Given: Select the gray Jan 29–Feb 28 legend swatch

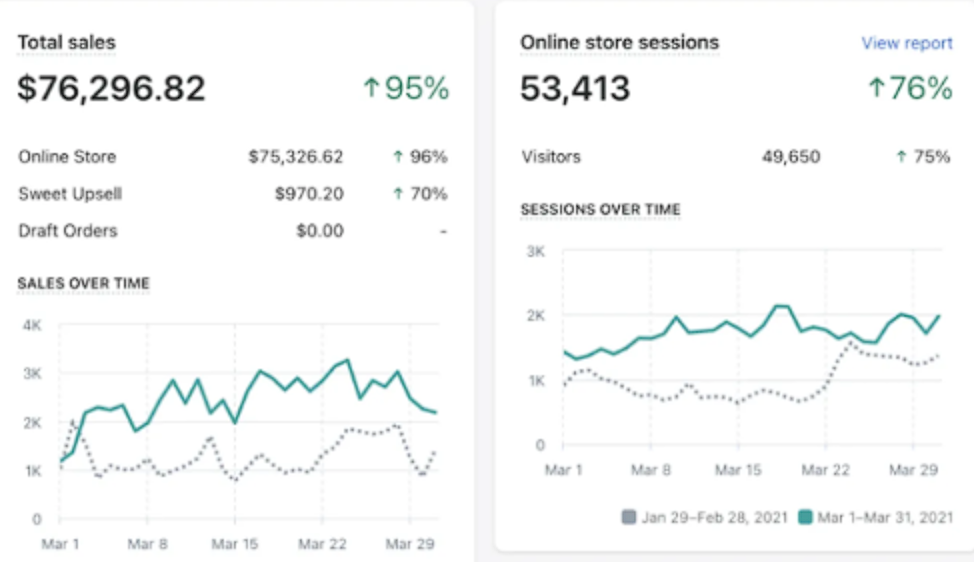Looking at the screenshot, I should pyautogui.click(x=629, y=517).
